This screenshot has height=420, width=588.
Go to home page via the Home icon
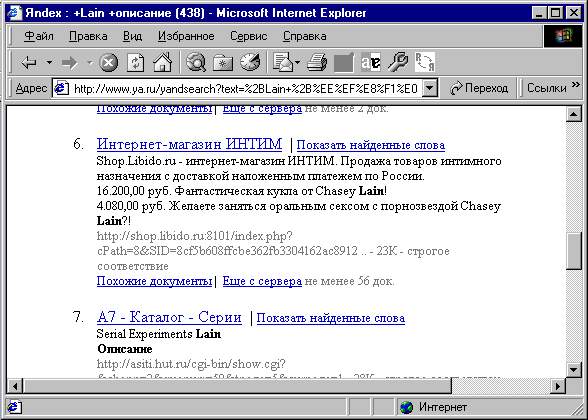point(162,62)
